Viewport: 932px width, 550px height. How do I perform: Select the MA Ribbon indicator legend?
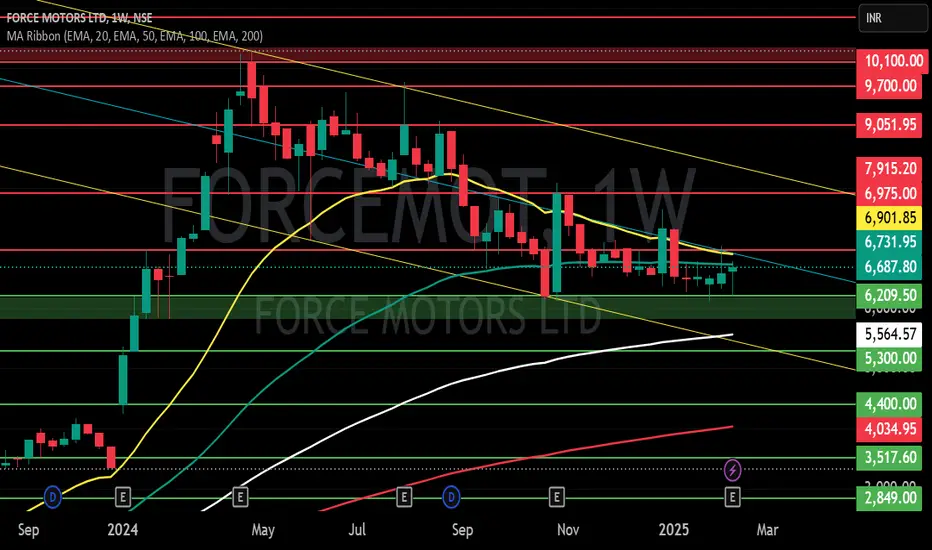134,36
